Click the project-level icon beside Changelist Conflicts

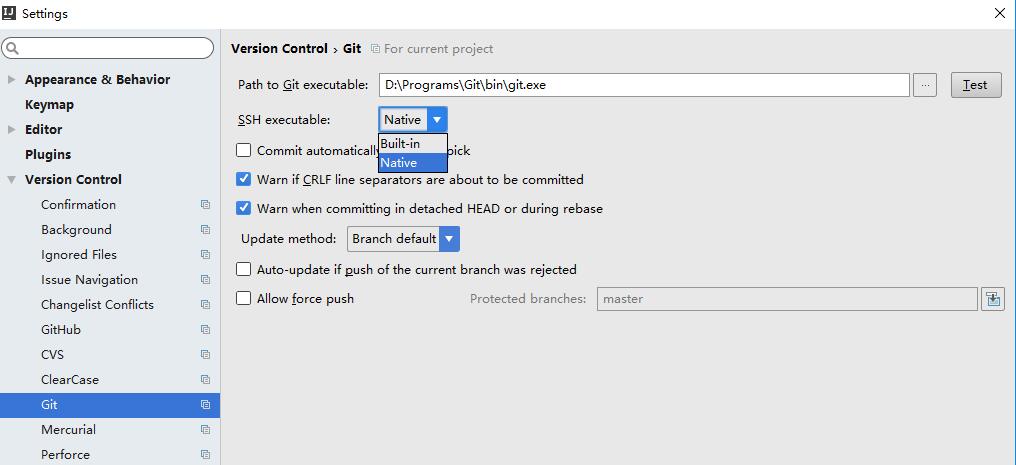click(205, 305)
